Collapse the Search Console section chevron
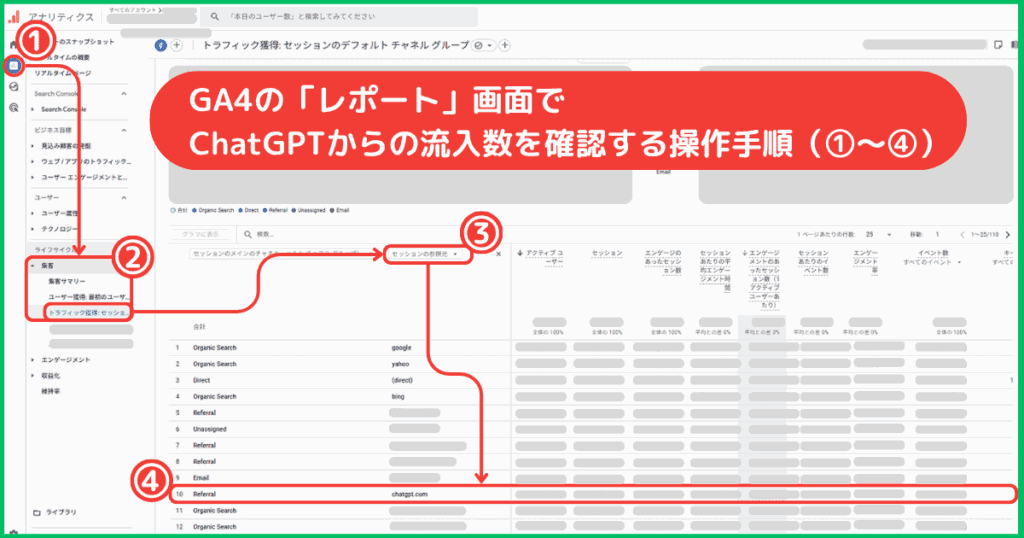 [x=124, y=94]
